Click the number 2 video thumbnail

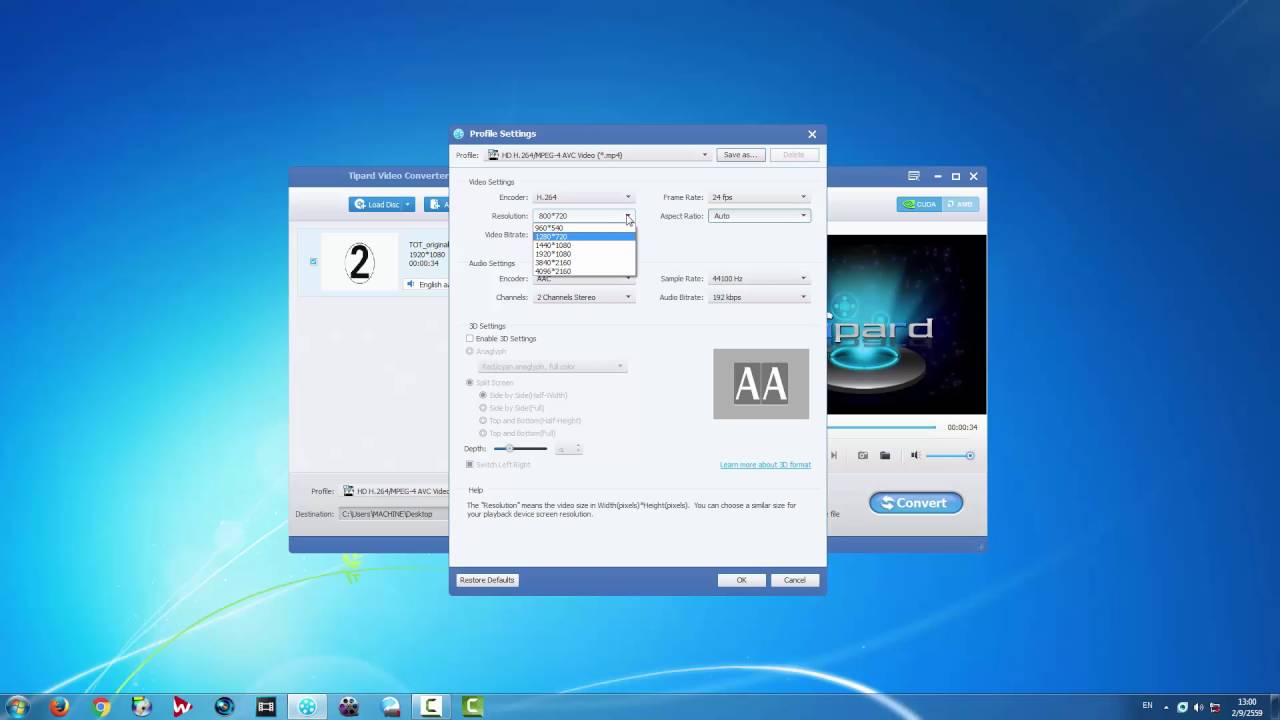click(x=359, y=262)
